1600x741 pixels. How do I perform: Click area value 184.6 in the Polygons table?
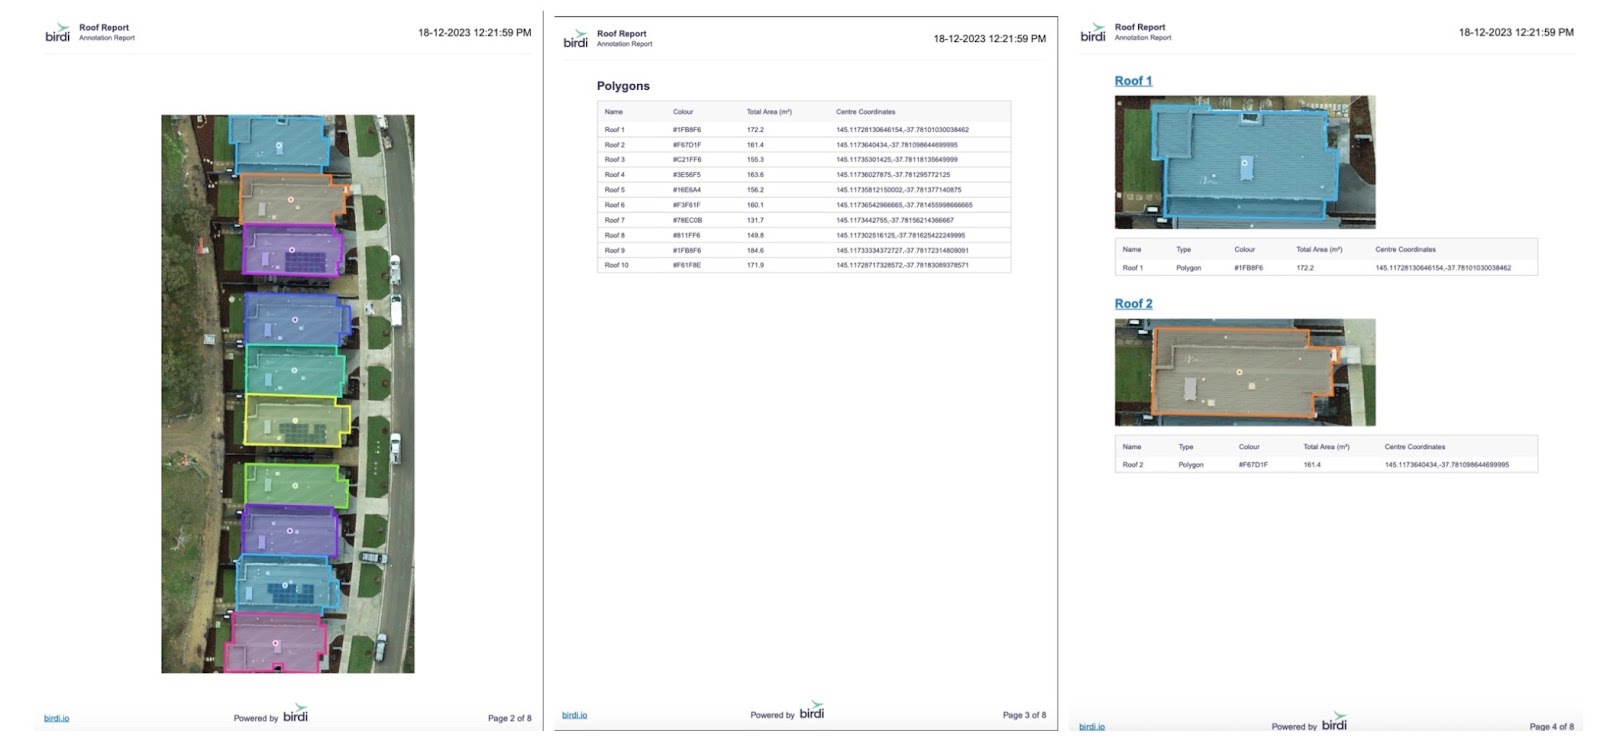click(x=755, y=251)
